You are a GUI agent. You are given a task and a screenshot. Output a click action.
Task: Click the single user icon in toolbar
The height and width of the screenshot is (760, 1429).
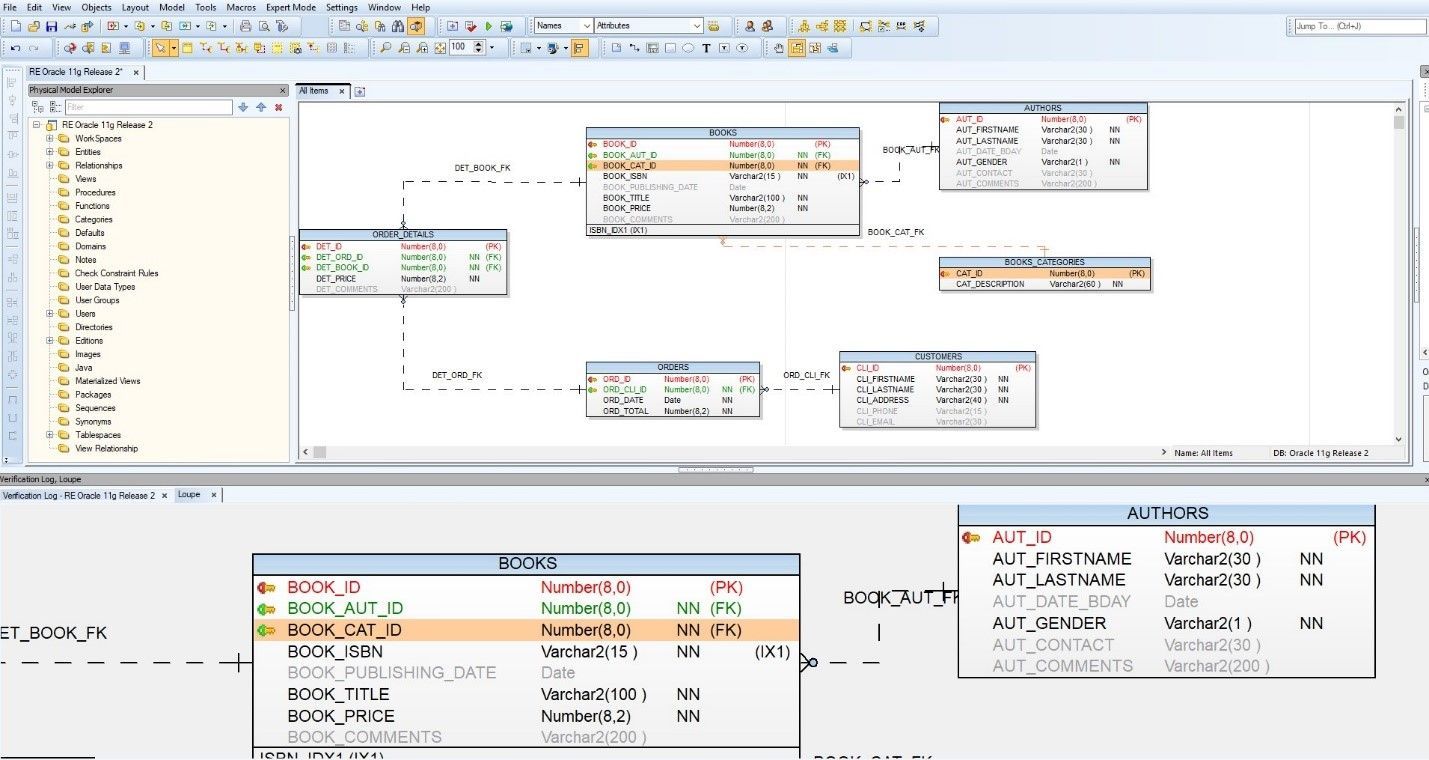coord(750,26)
